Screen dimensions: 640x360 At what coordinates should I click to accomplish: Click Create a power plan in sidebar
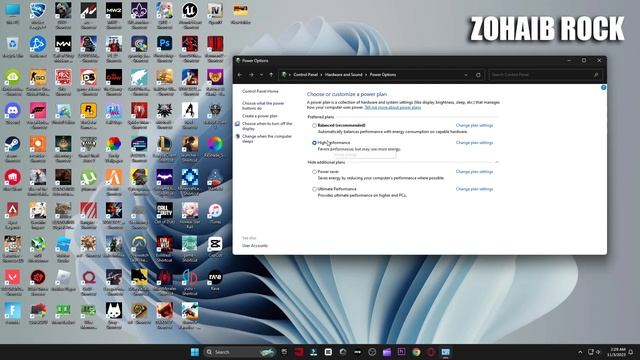(x=260, y=116)
